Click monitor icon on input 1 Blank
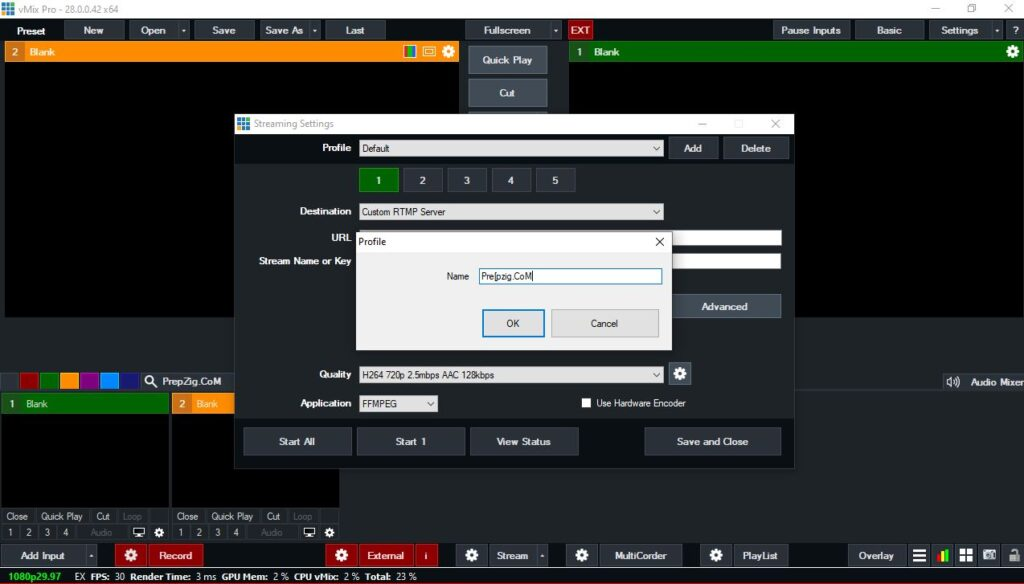The width and height of the screenshot is (1024, 584). tap(138, 532)
